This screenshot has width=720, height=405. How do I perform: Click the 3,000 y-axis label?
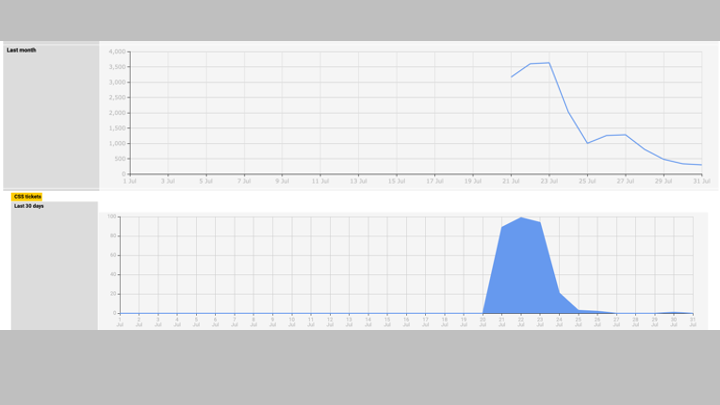click(x=117, y=82)
